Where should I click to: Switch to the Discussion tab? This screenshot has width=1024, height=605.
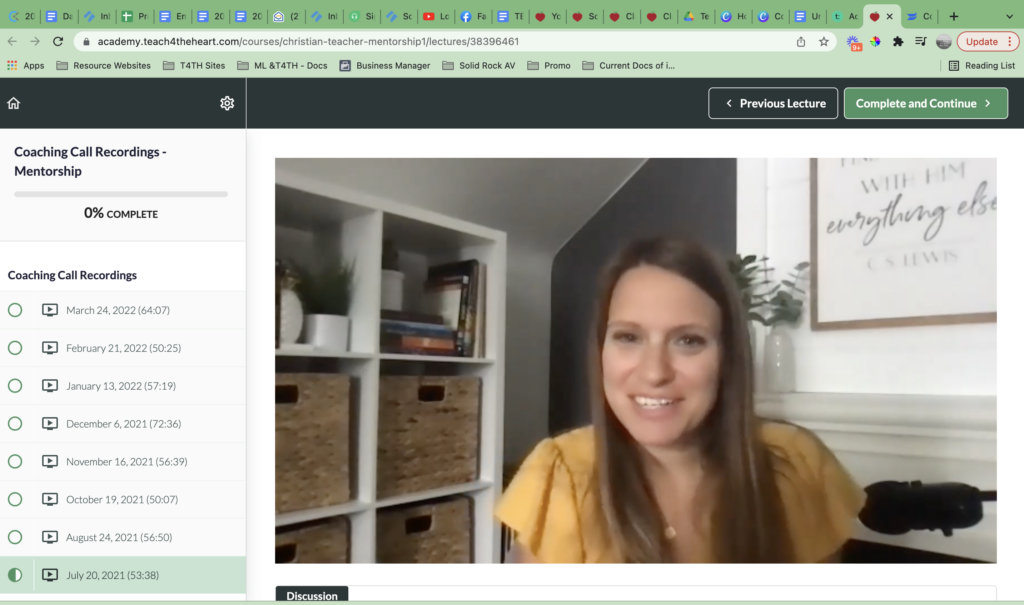coord(312,595)
